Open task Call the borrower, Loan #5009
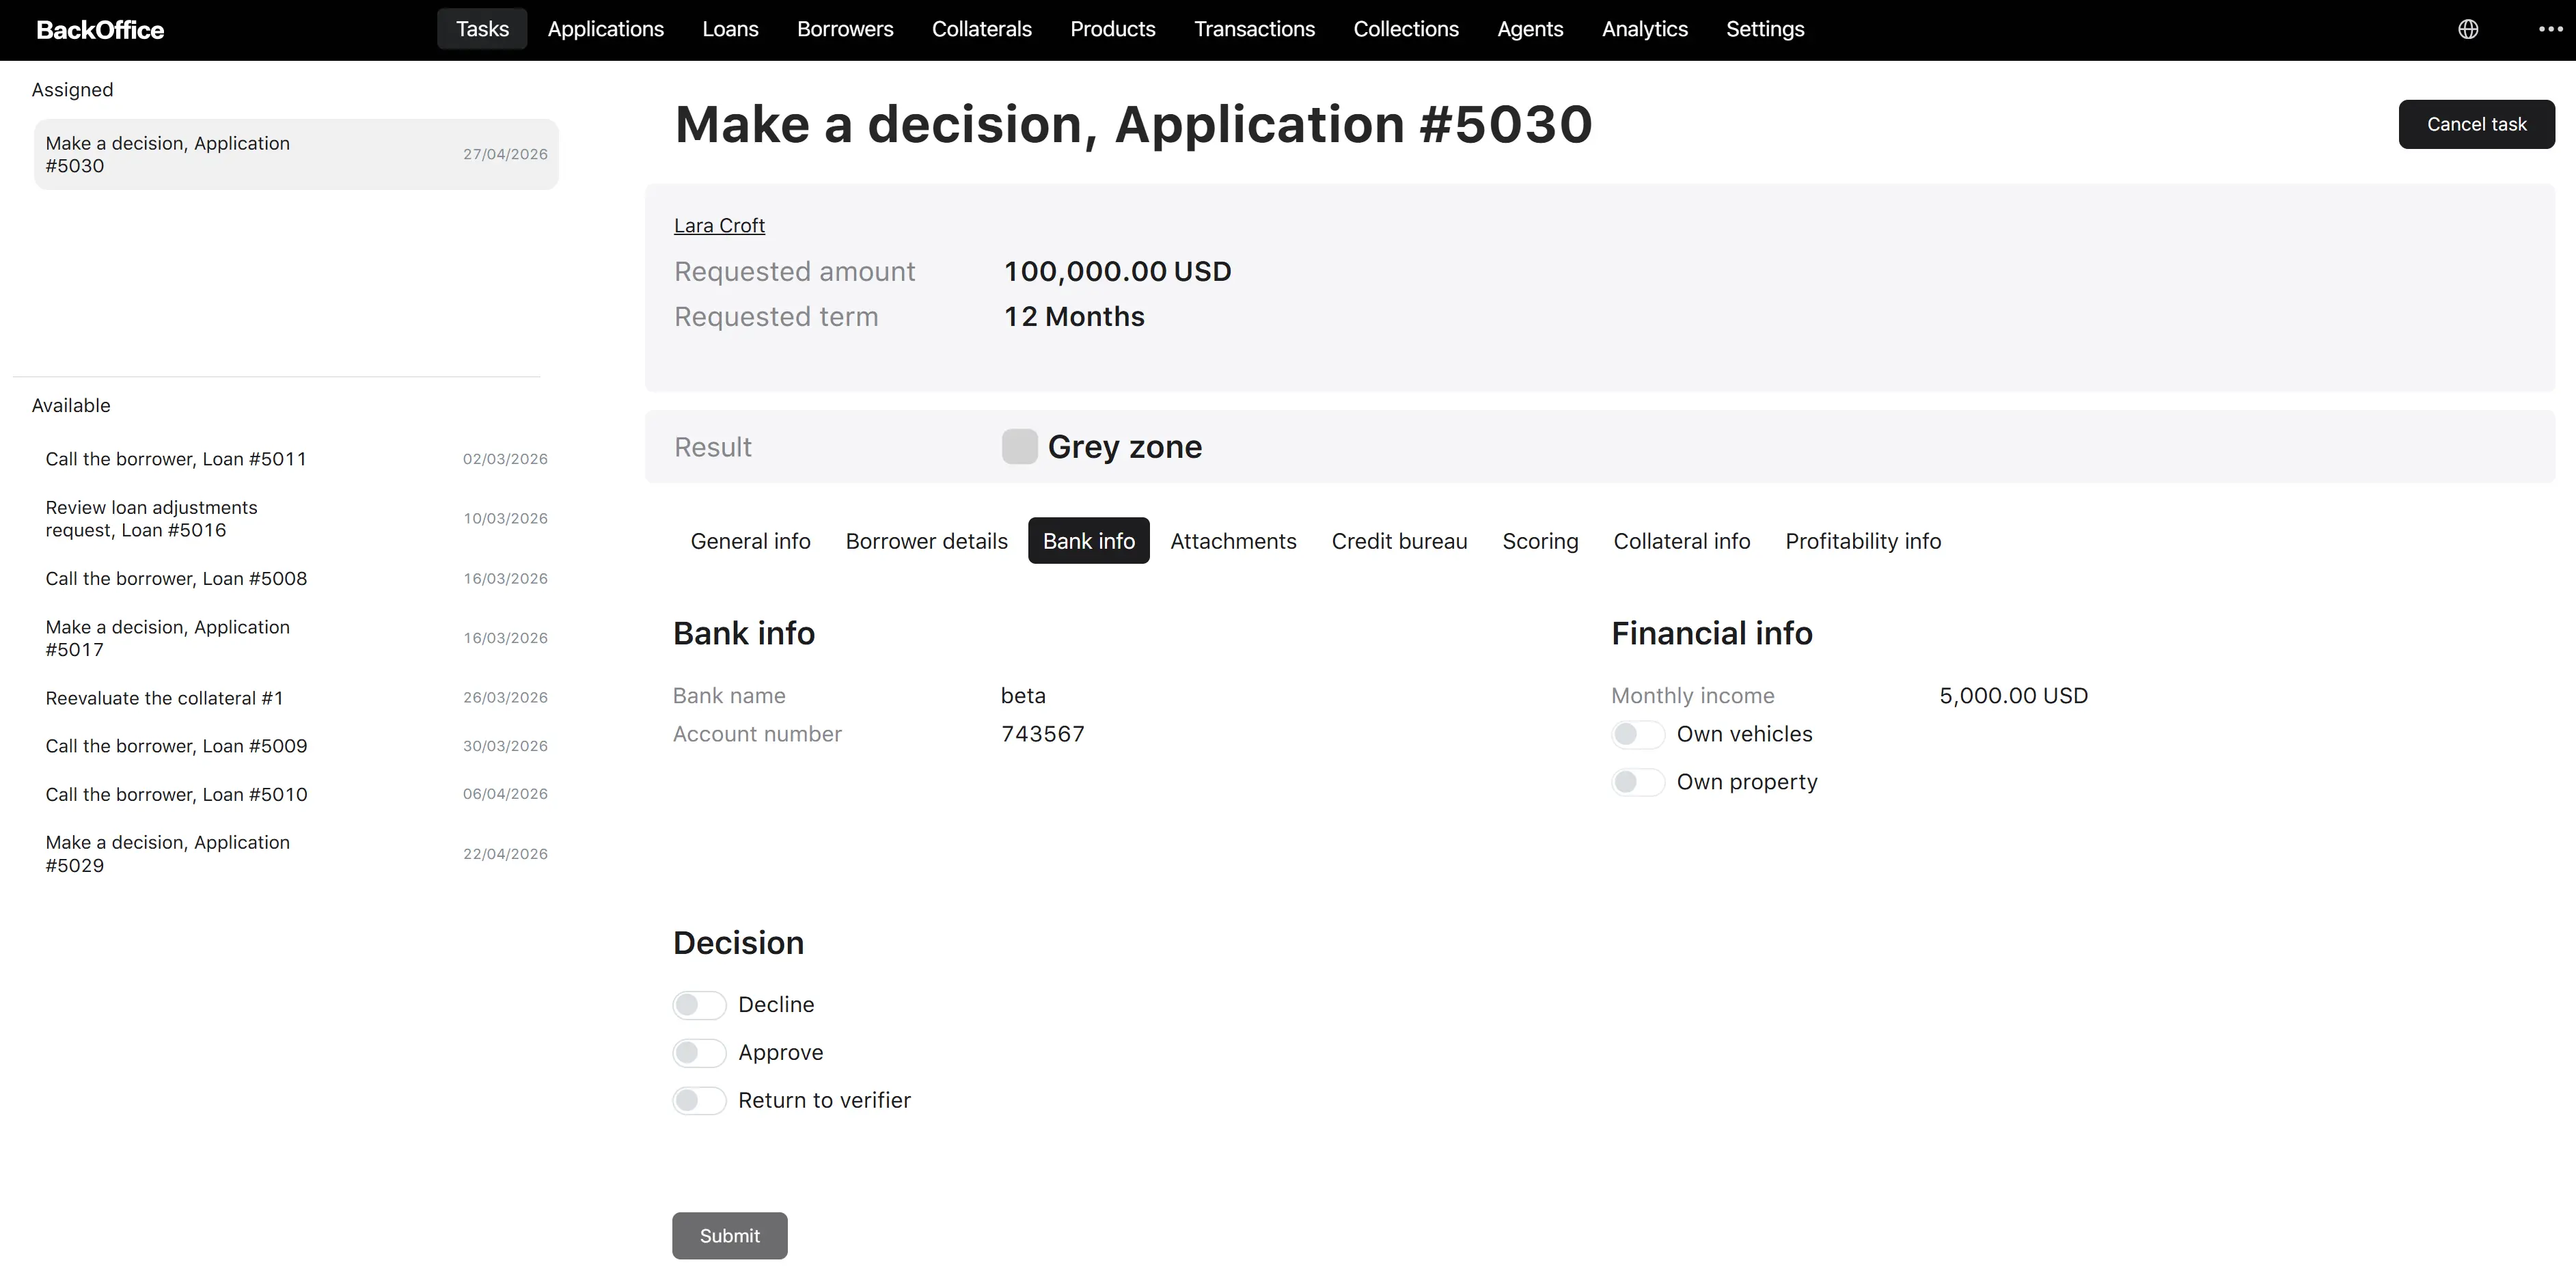The image size is (2576, 1269). tap(296, 746)
